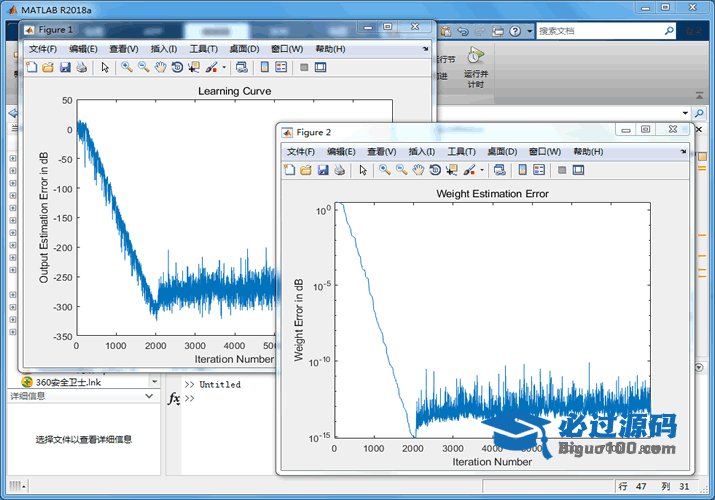Viewport: 715px width, 500px height.
Task: Activate Zoom In tool in Figure 2
Action: click(x=385, y=170)
